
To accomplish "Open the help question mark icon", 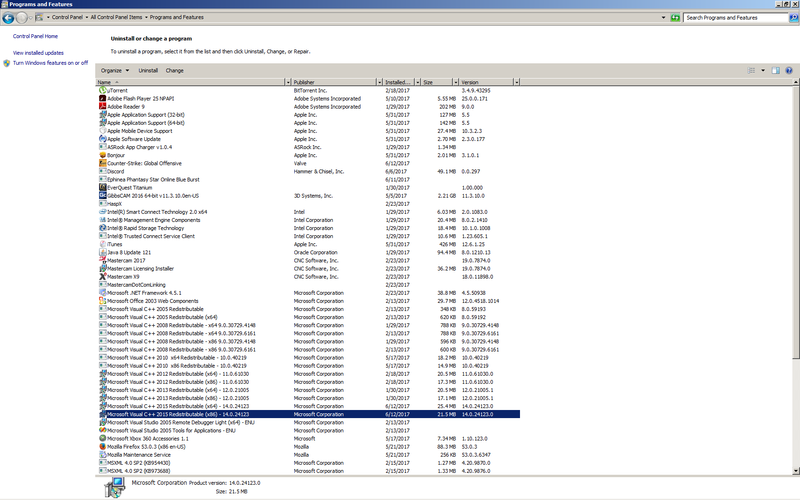I will coord(789,70).
